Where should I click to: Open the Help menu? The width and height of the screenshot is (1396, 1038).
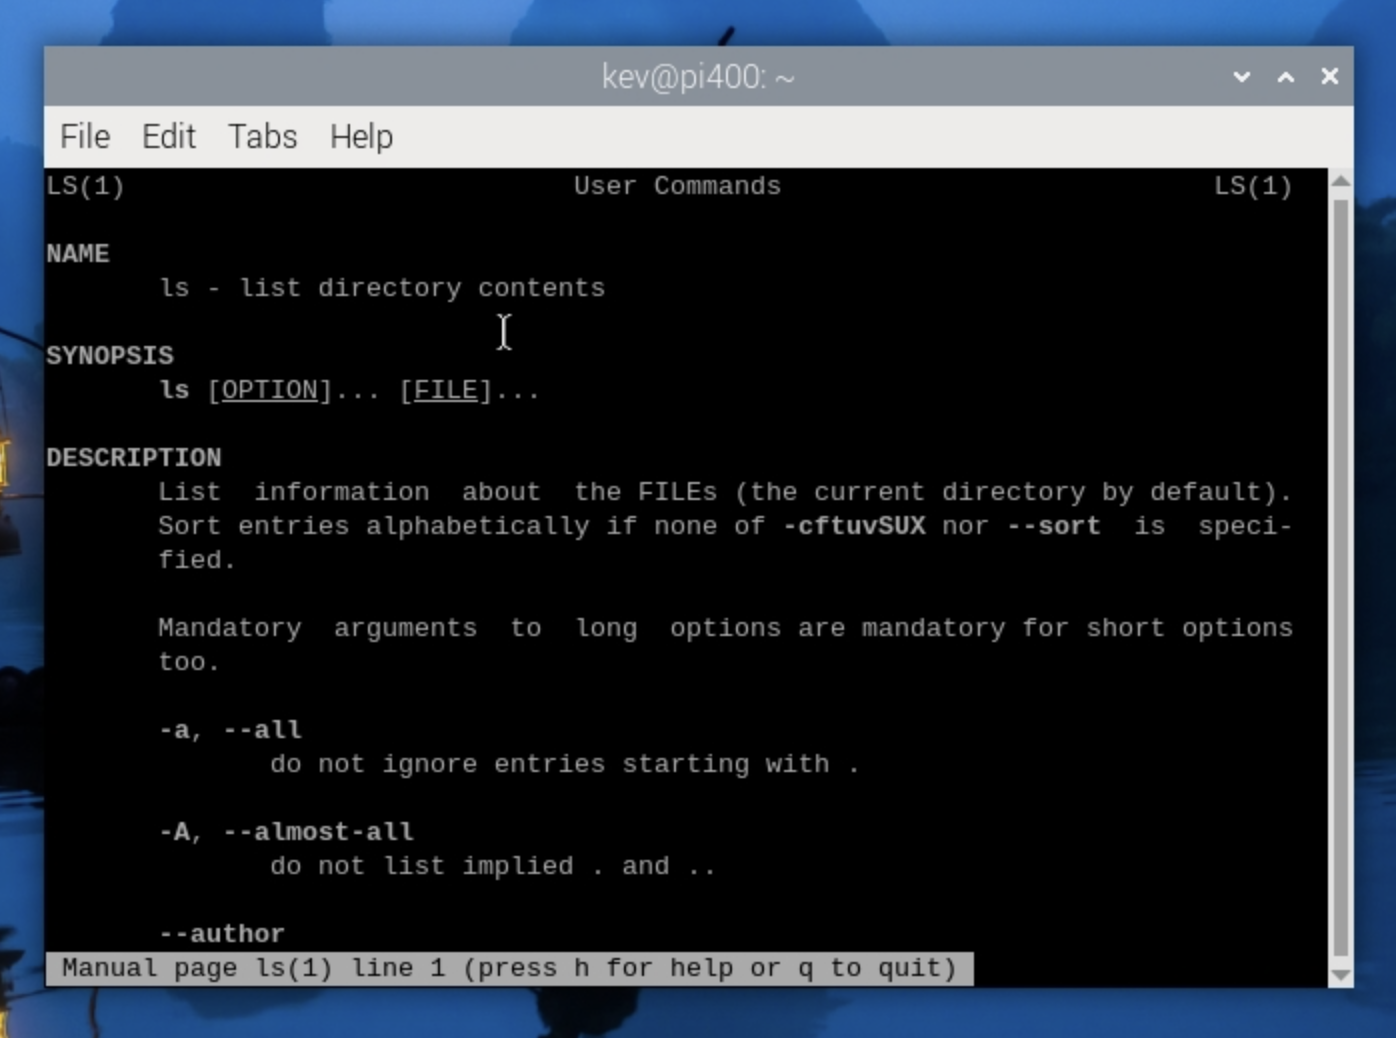click(360, 136)
